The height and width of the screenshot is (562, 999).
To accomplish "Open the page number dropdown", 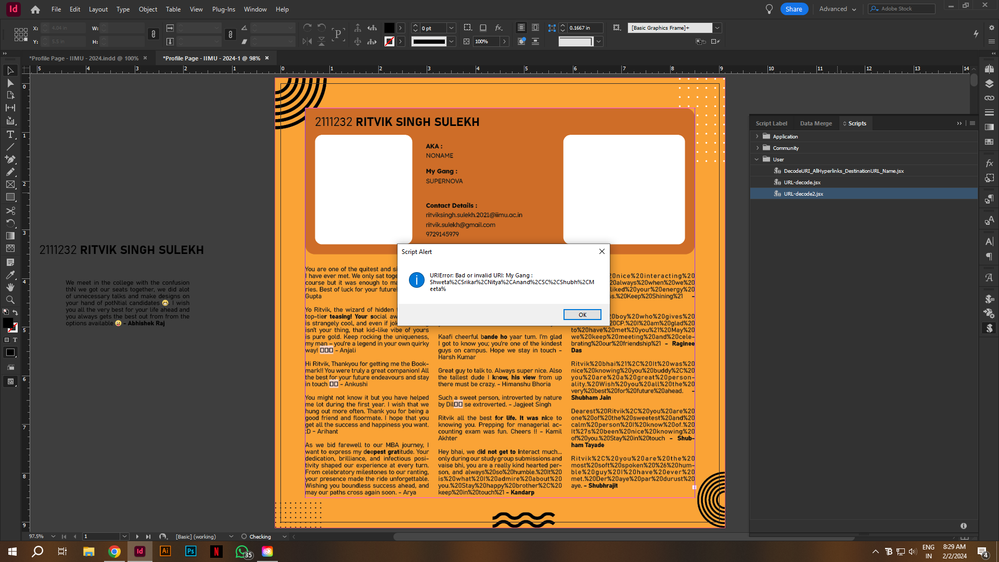I will coord(124,537).
